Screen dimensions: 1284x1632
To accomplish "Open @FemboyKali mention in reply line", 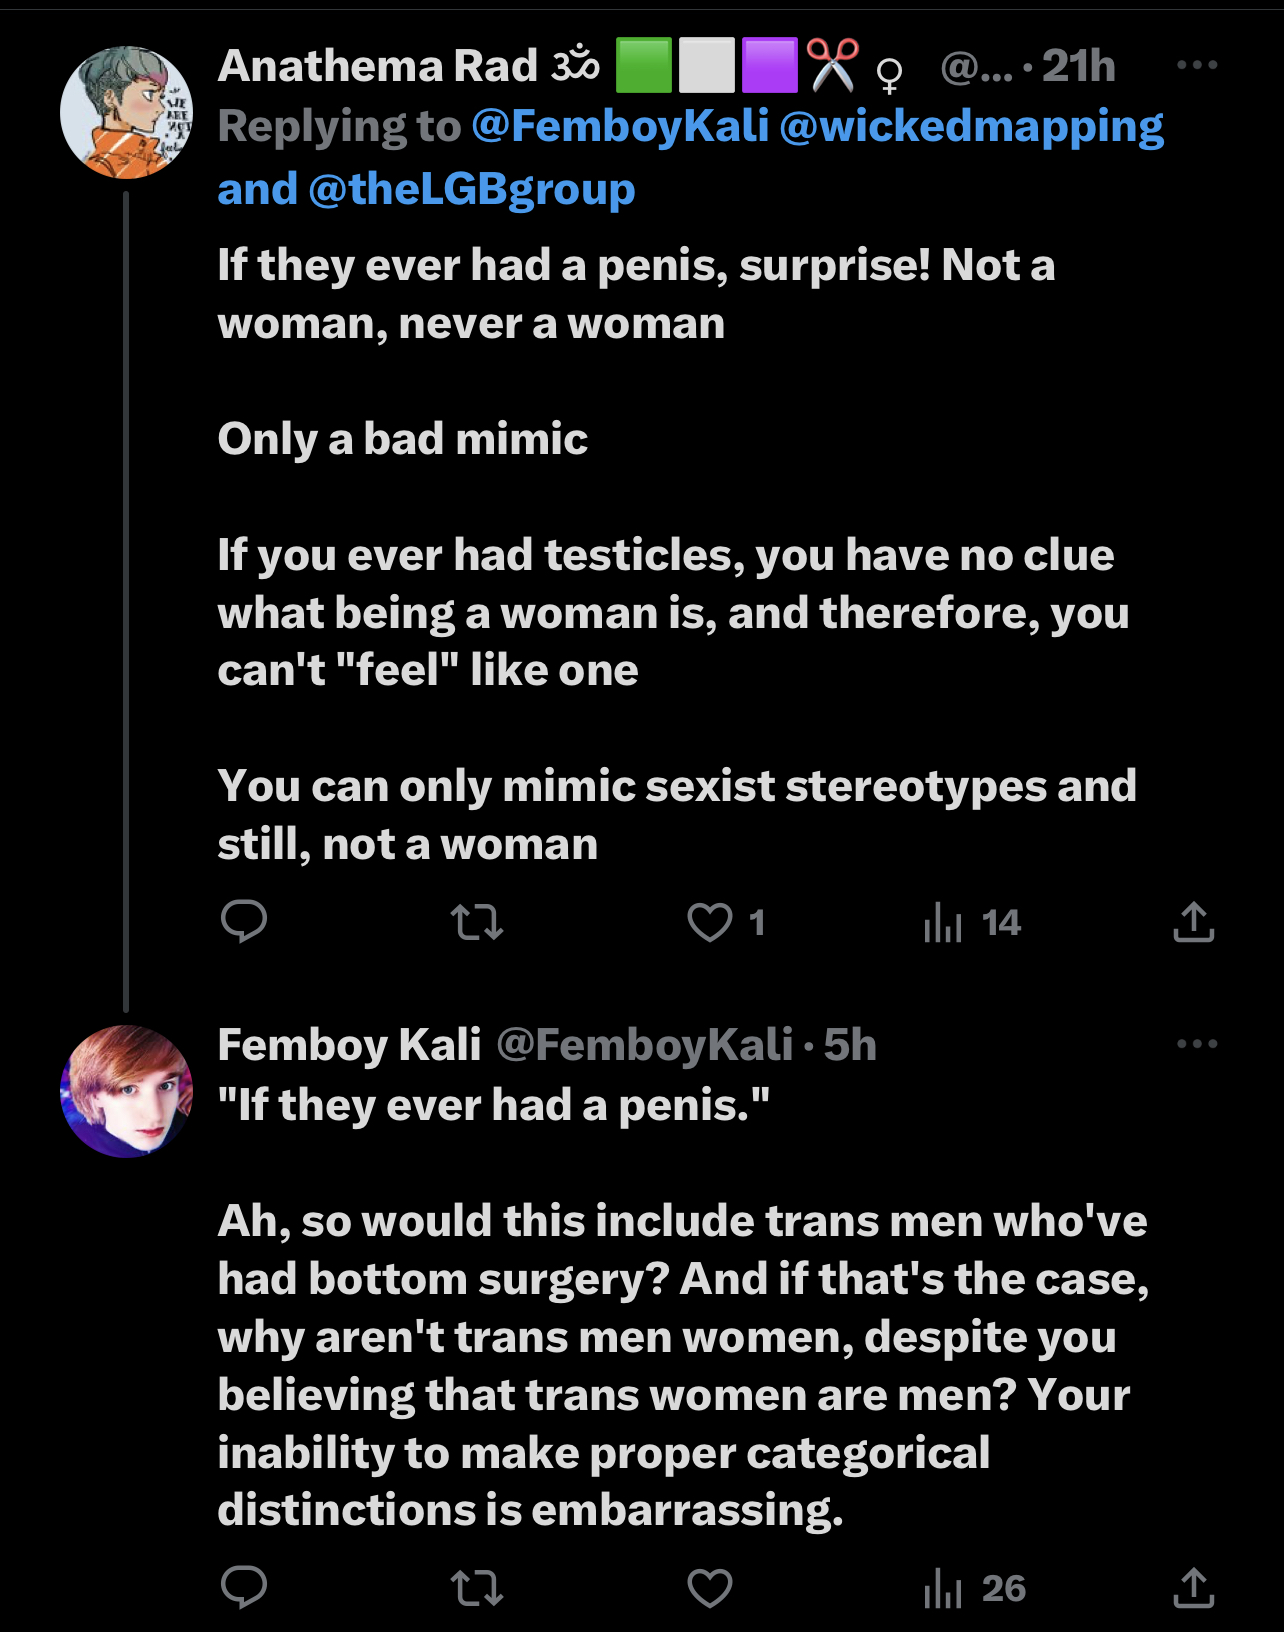I will (620, 127).
